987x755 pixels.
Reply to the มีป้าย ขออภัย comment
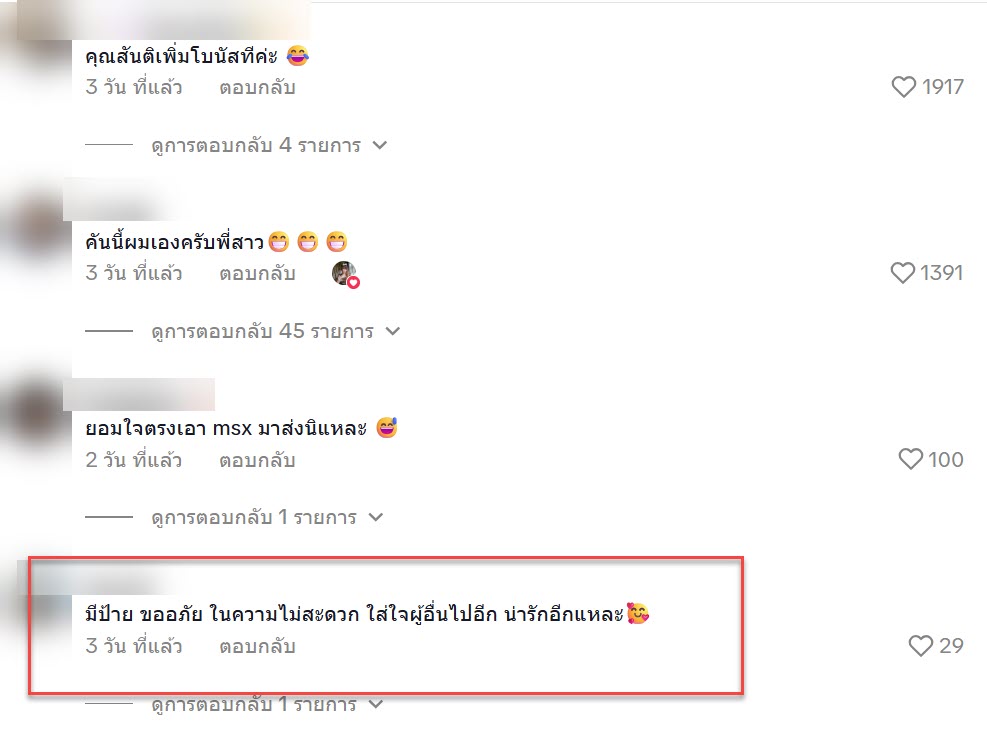(257, 647)
